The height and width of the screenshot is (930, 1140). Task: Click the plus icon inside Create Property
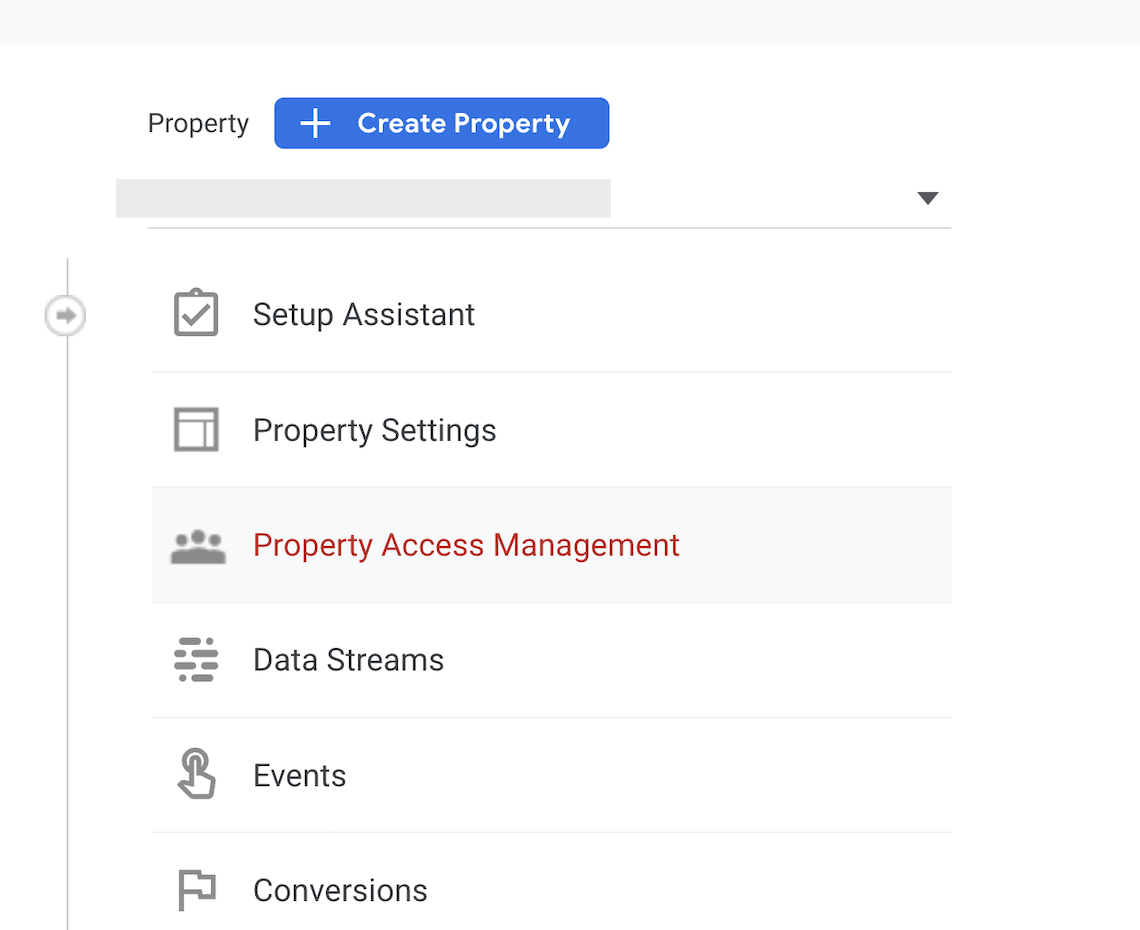[315, 122]
